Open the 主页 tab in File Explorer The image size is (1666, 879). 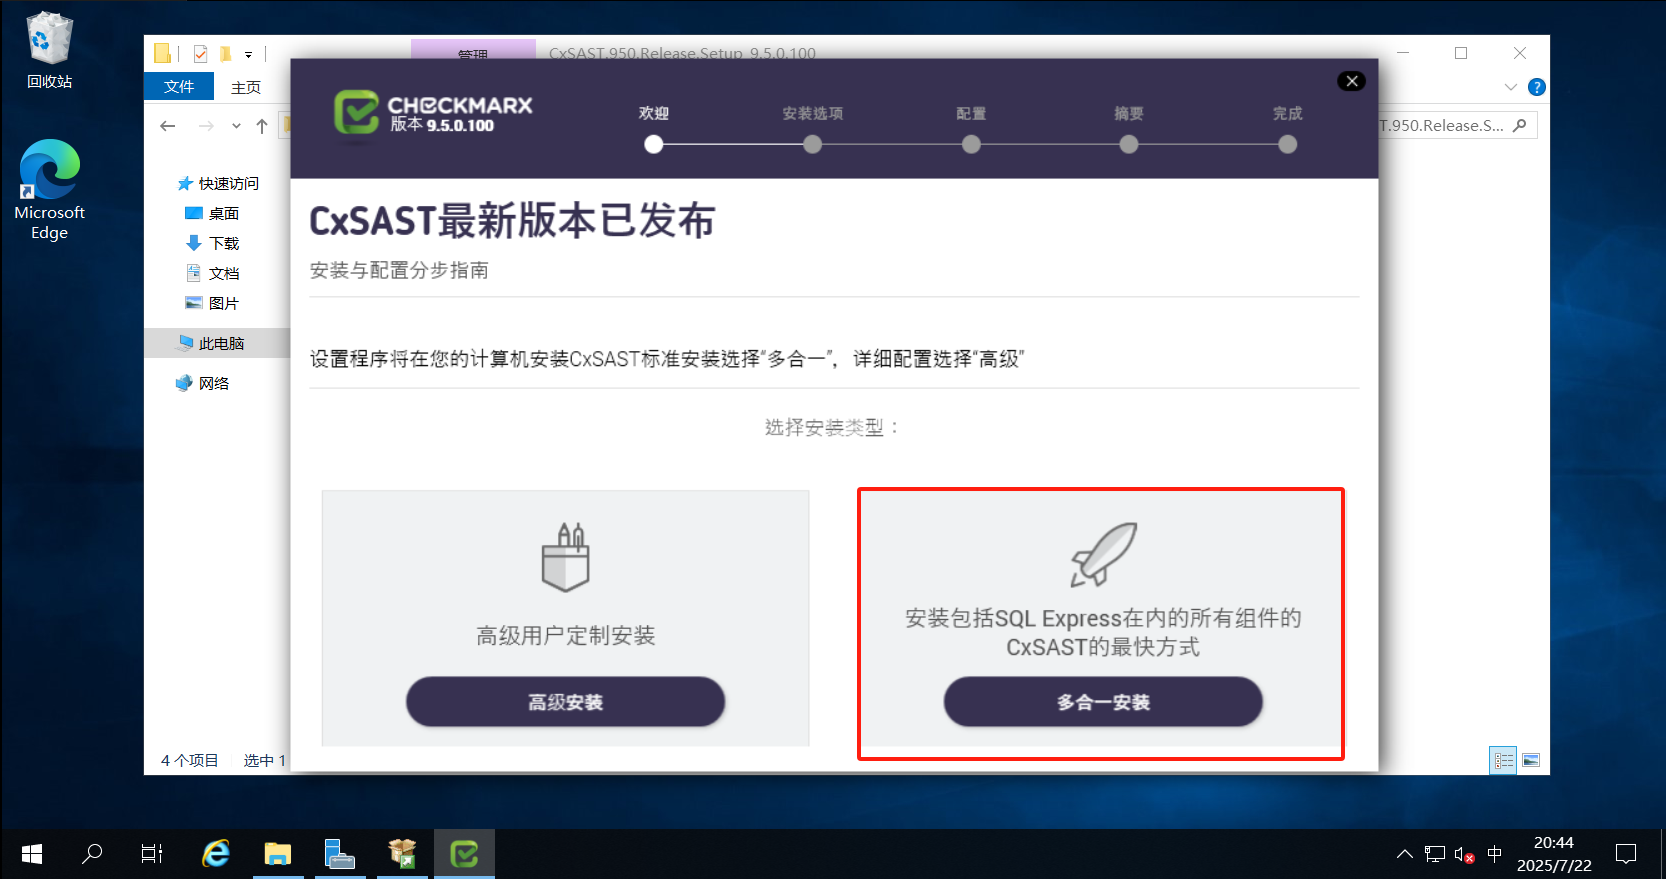246,87
